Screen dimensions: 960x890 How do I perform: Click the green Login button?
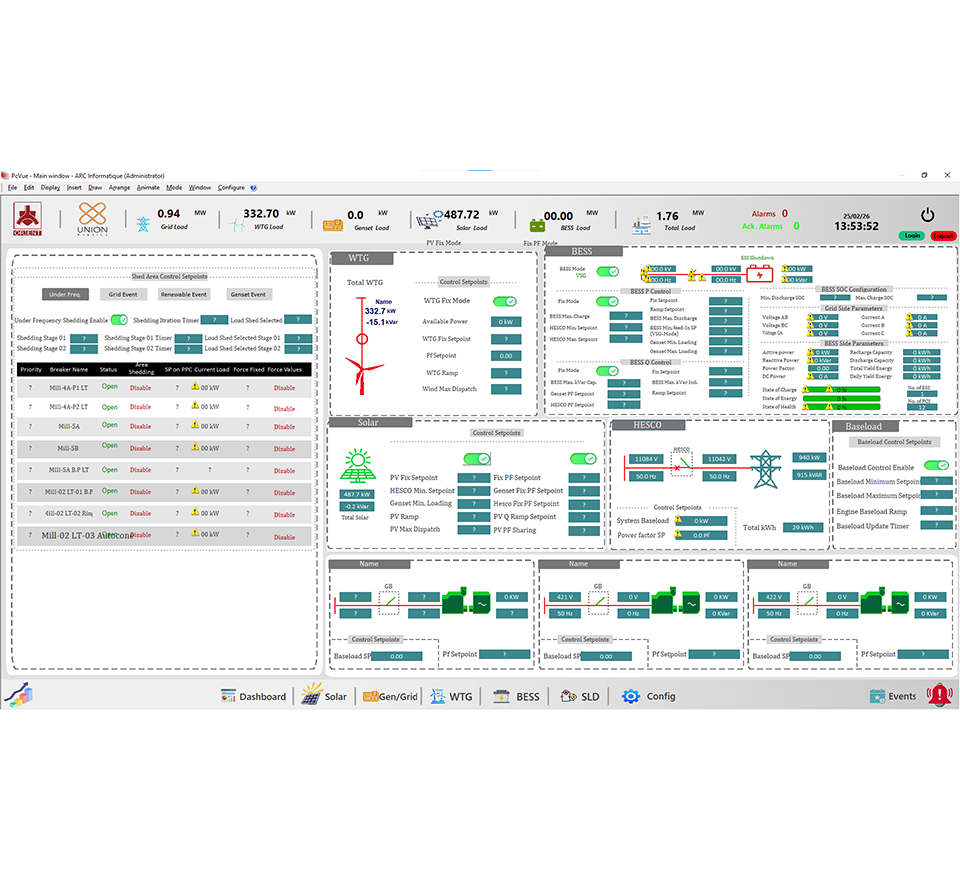point(911,236)
